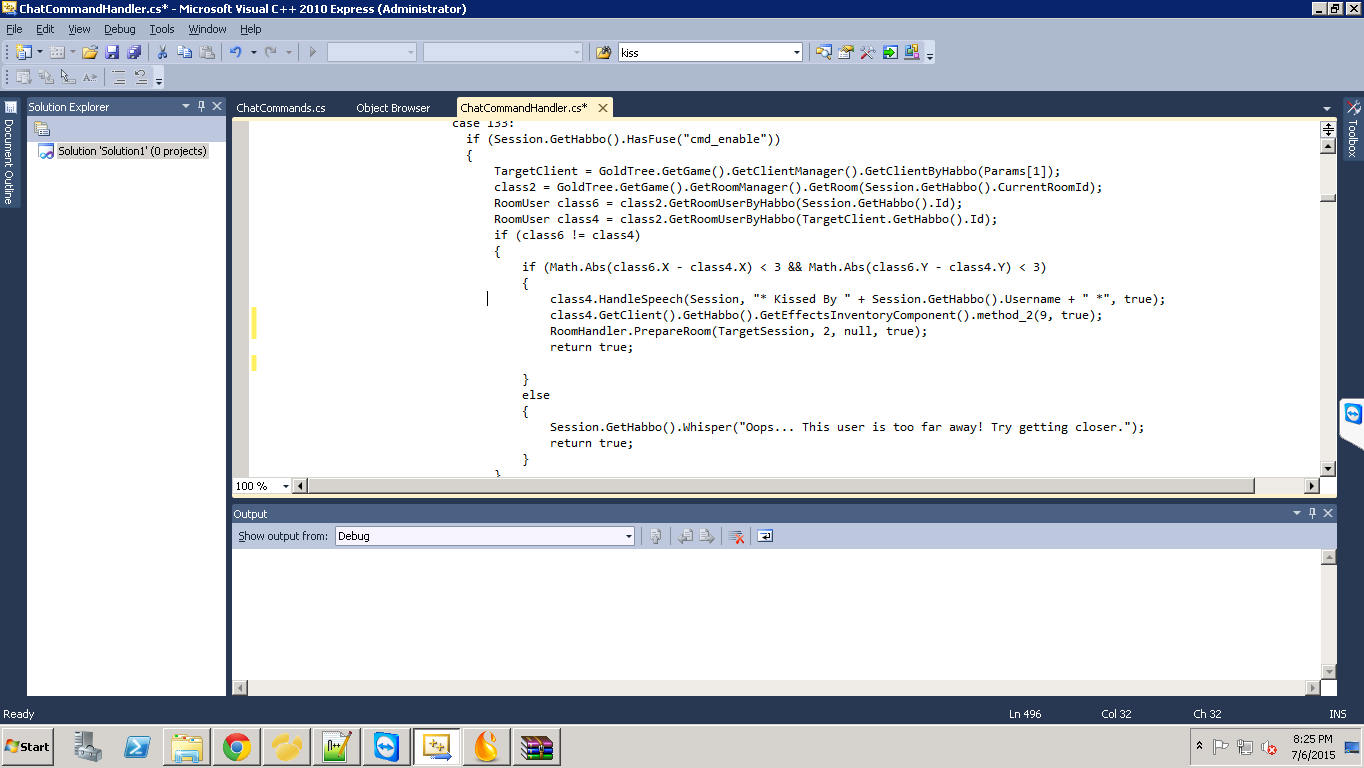
Task: Expand the 'kiss' Find combo box
Action: 796,52
